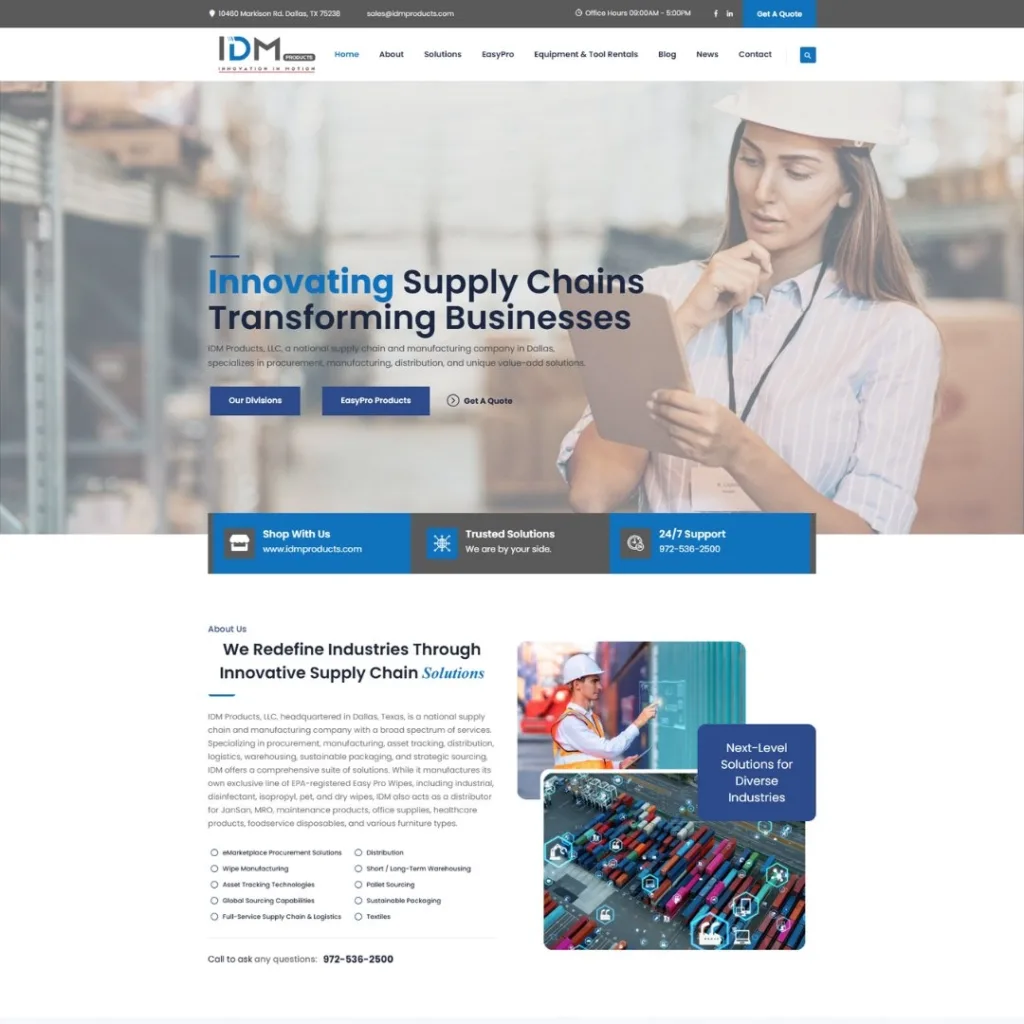Screen dimensions: 1024x1024
Task: Click the circle bullet next to Textiles
Action: click(x=358, y=917)
